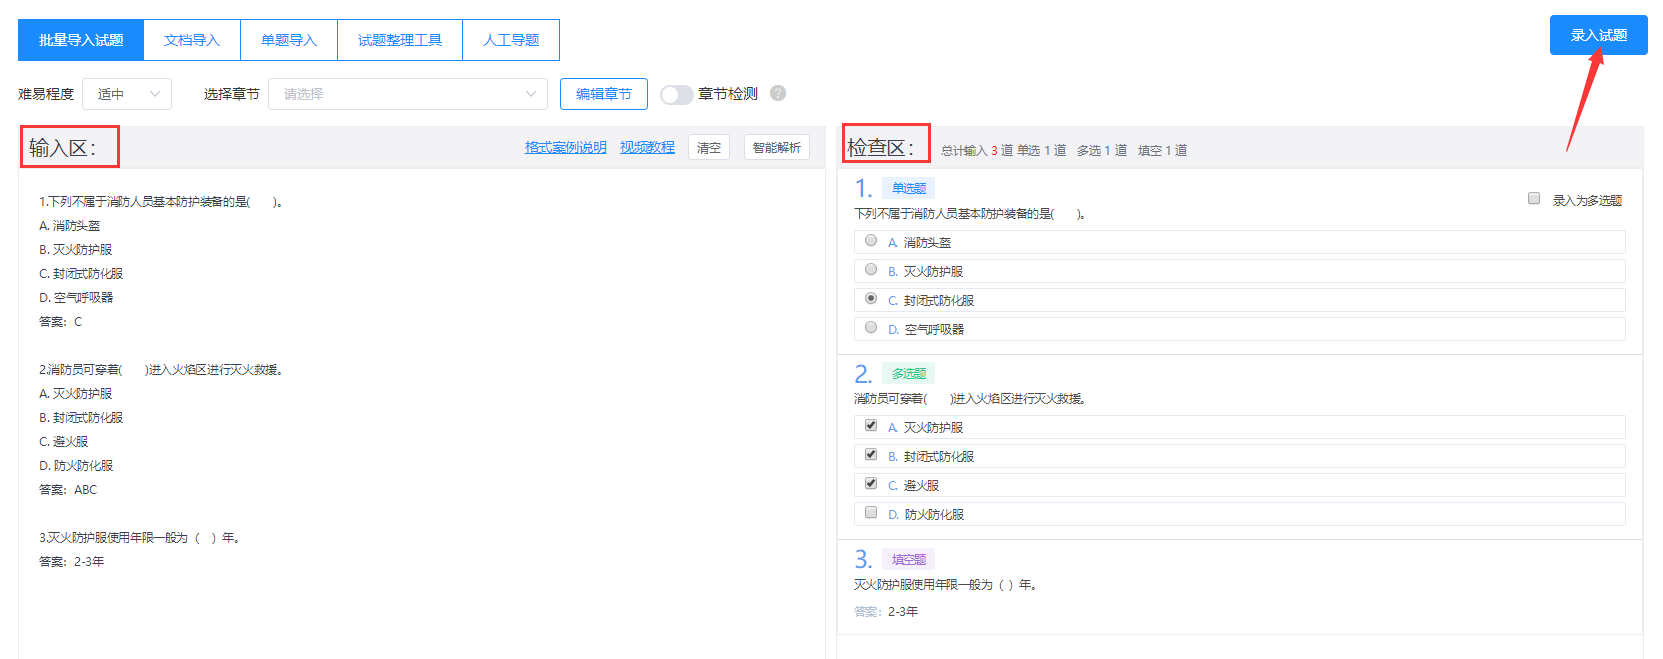Click input line C. 避火服
This screenshot has width=1663, height=659.
pos(64,442)
